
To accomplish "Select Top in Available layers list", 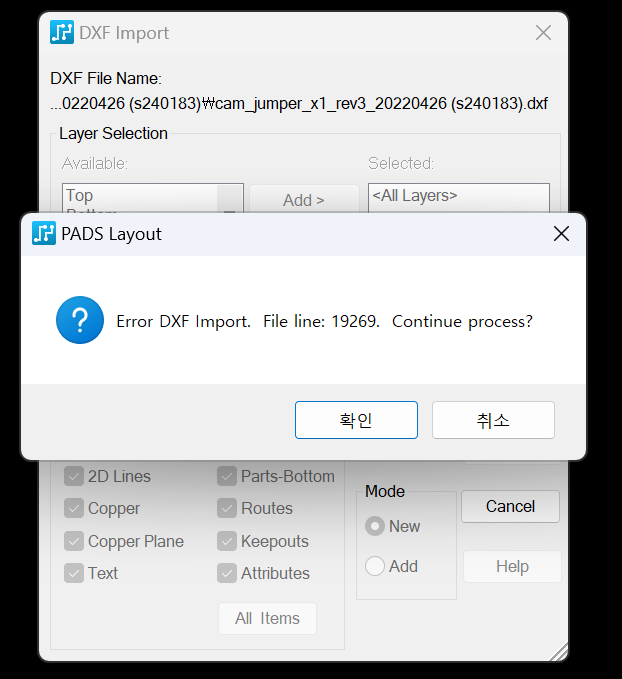I will (80, 196).
